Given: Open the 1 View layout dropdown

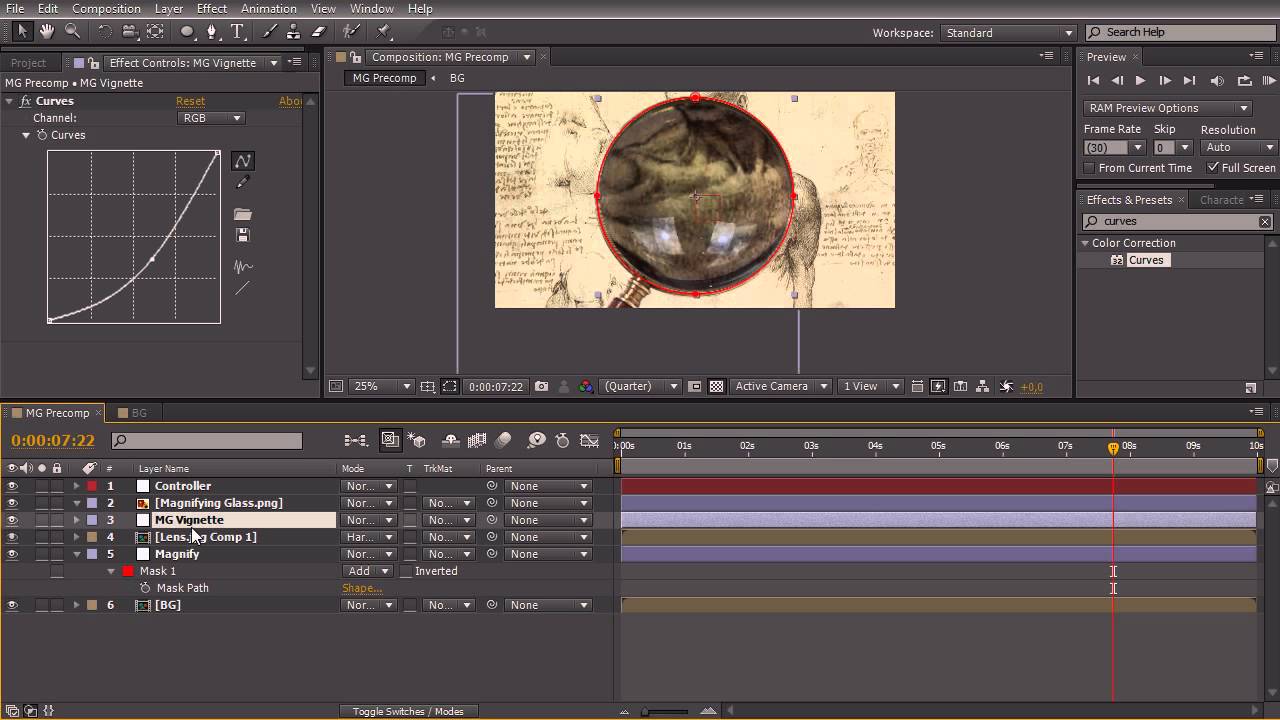Looking at the screenshot, I should click(870, 386).
